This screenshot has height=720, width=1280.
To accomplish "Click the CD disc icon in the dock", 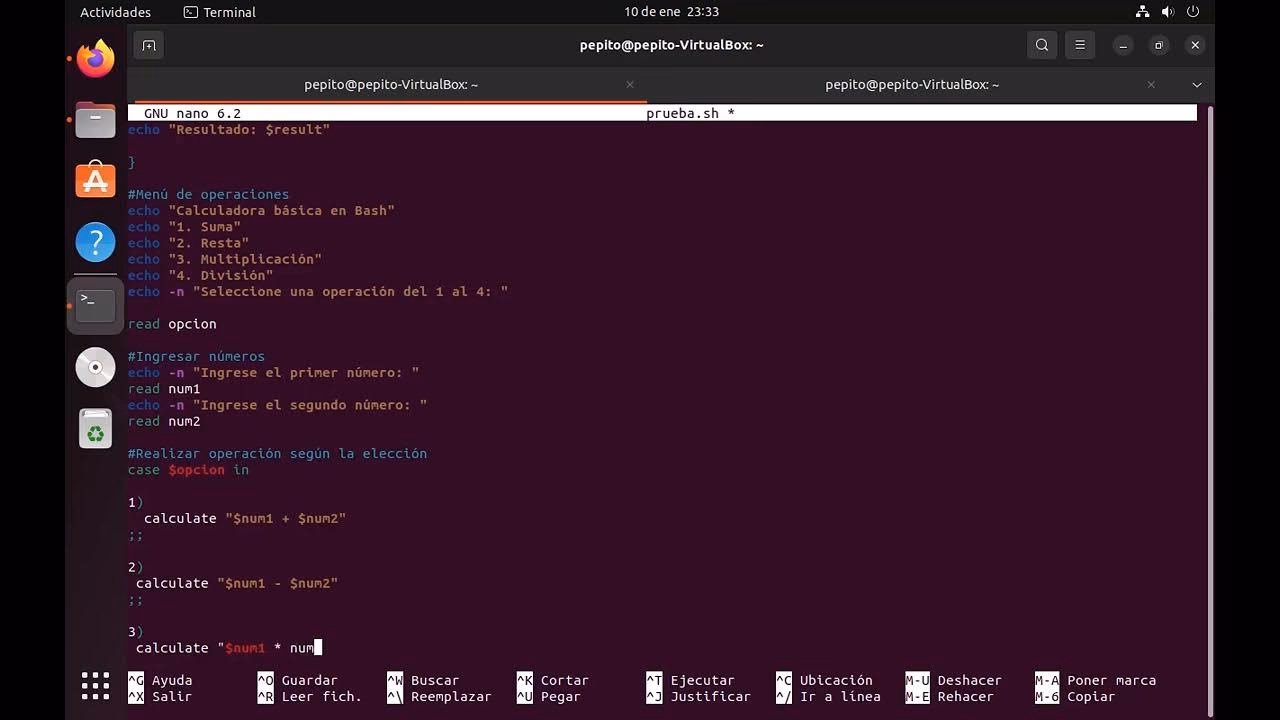I will tap(94, 367).
